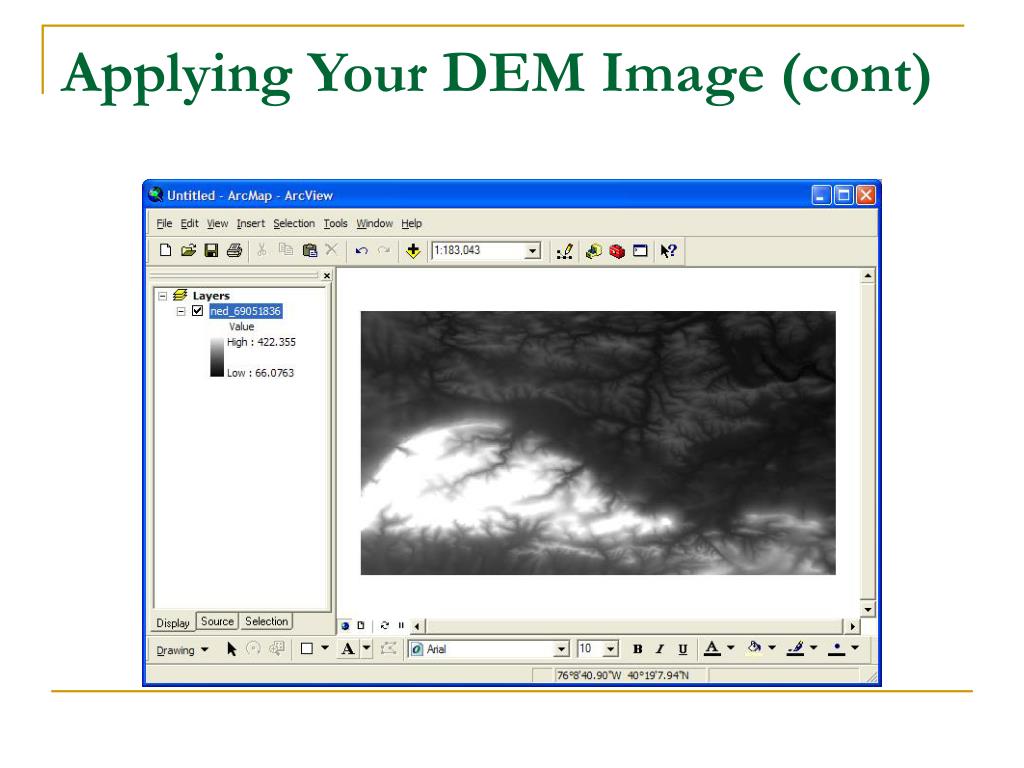Click the Paste clipboard icon
Image resolution: width=1024 pixels, height=768 pixels.
pyautogui.click(x=310, y=249)
